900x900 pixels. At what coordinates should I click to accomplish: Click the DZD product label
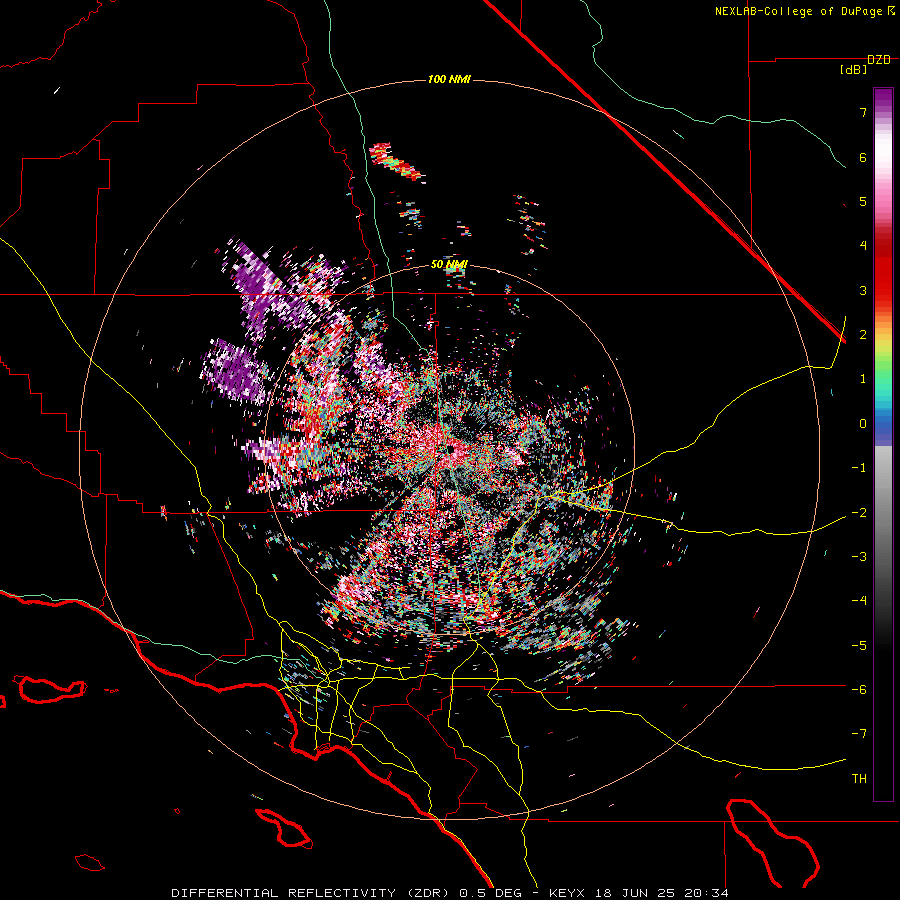coord(879,60)
